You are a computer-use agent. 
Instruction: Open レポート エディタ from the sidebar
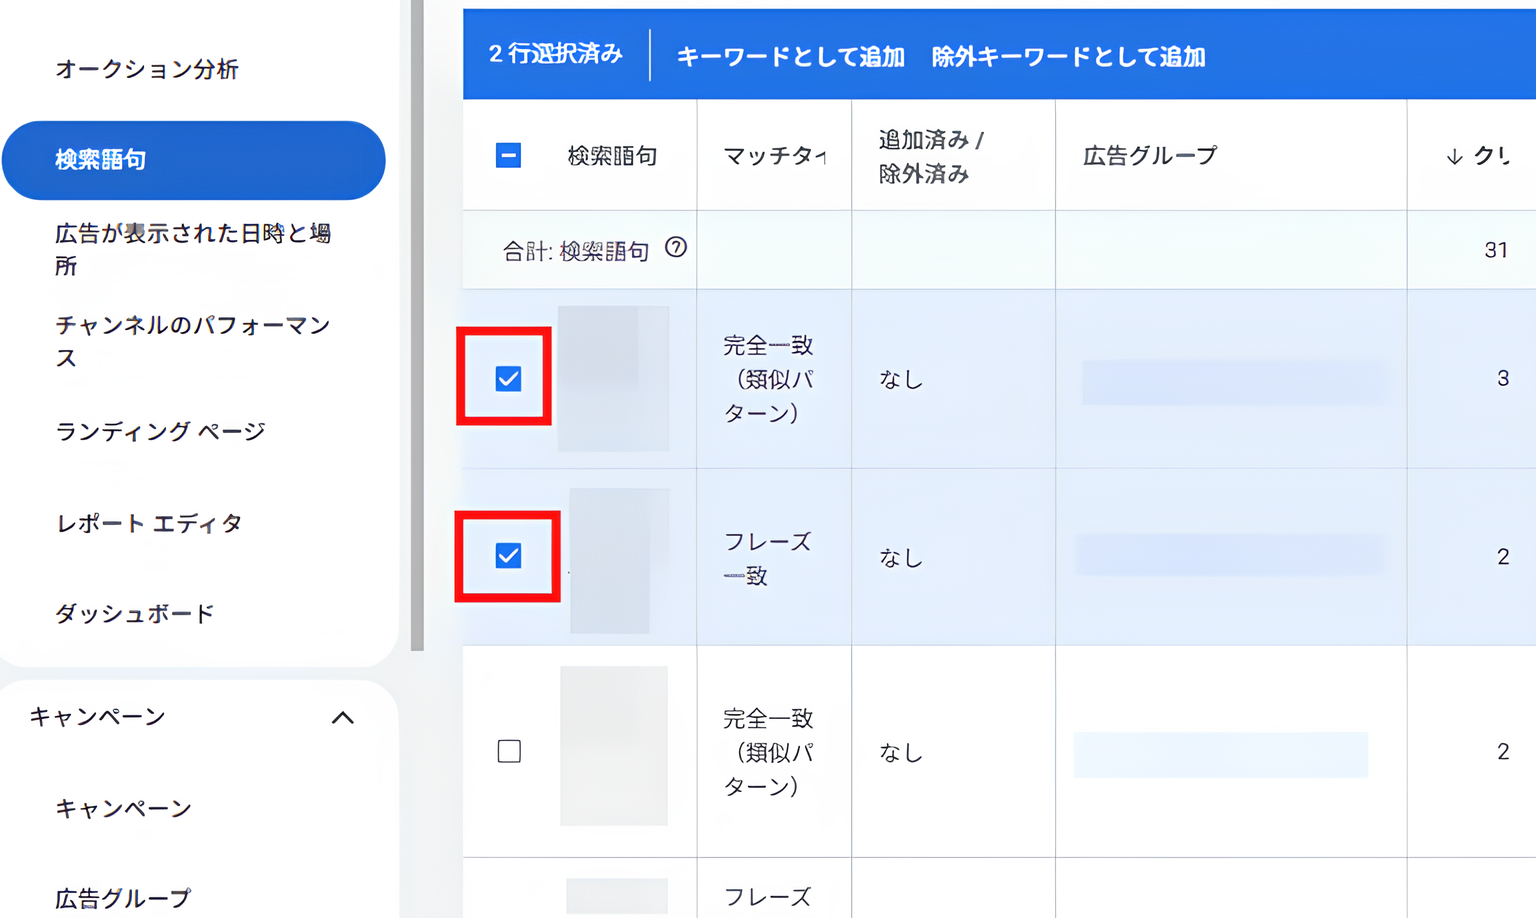(x=148, y=522)
